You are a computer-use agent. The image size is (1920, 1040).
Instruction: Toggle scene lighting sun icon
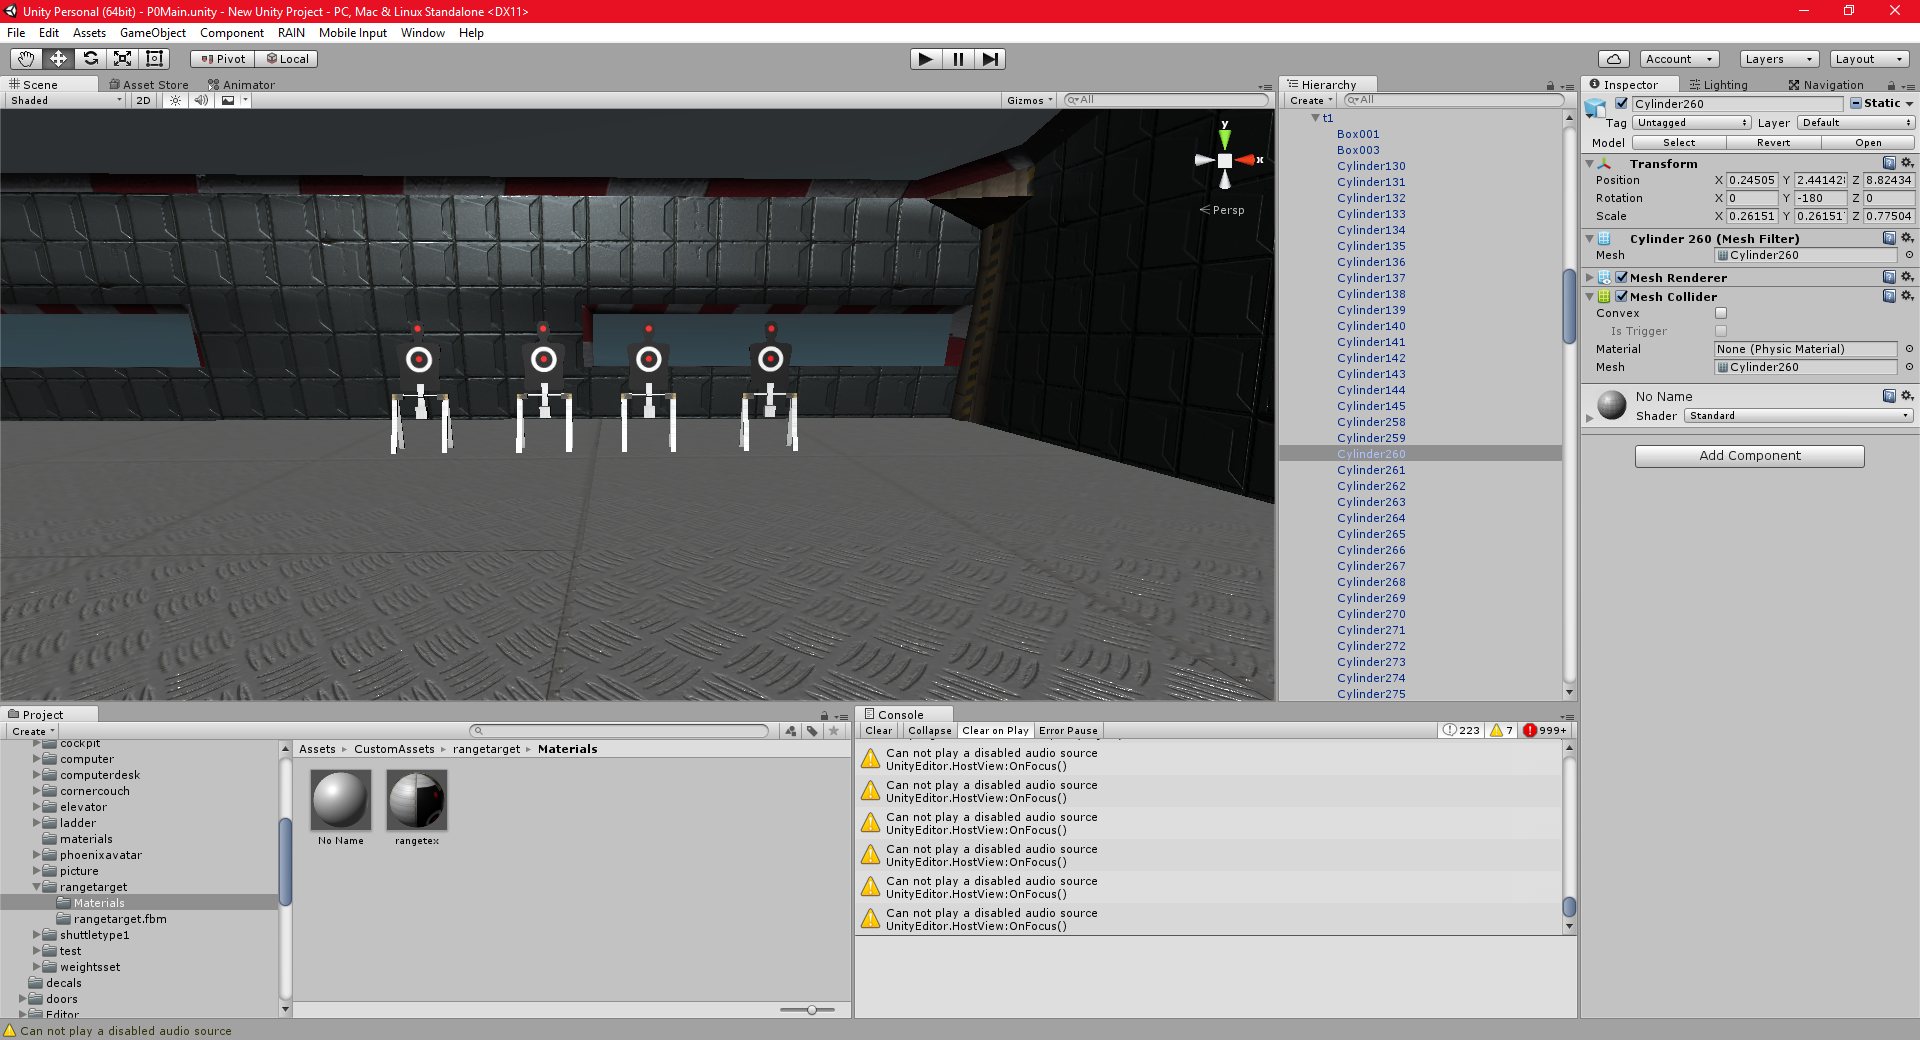coord(176,100)
